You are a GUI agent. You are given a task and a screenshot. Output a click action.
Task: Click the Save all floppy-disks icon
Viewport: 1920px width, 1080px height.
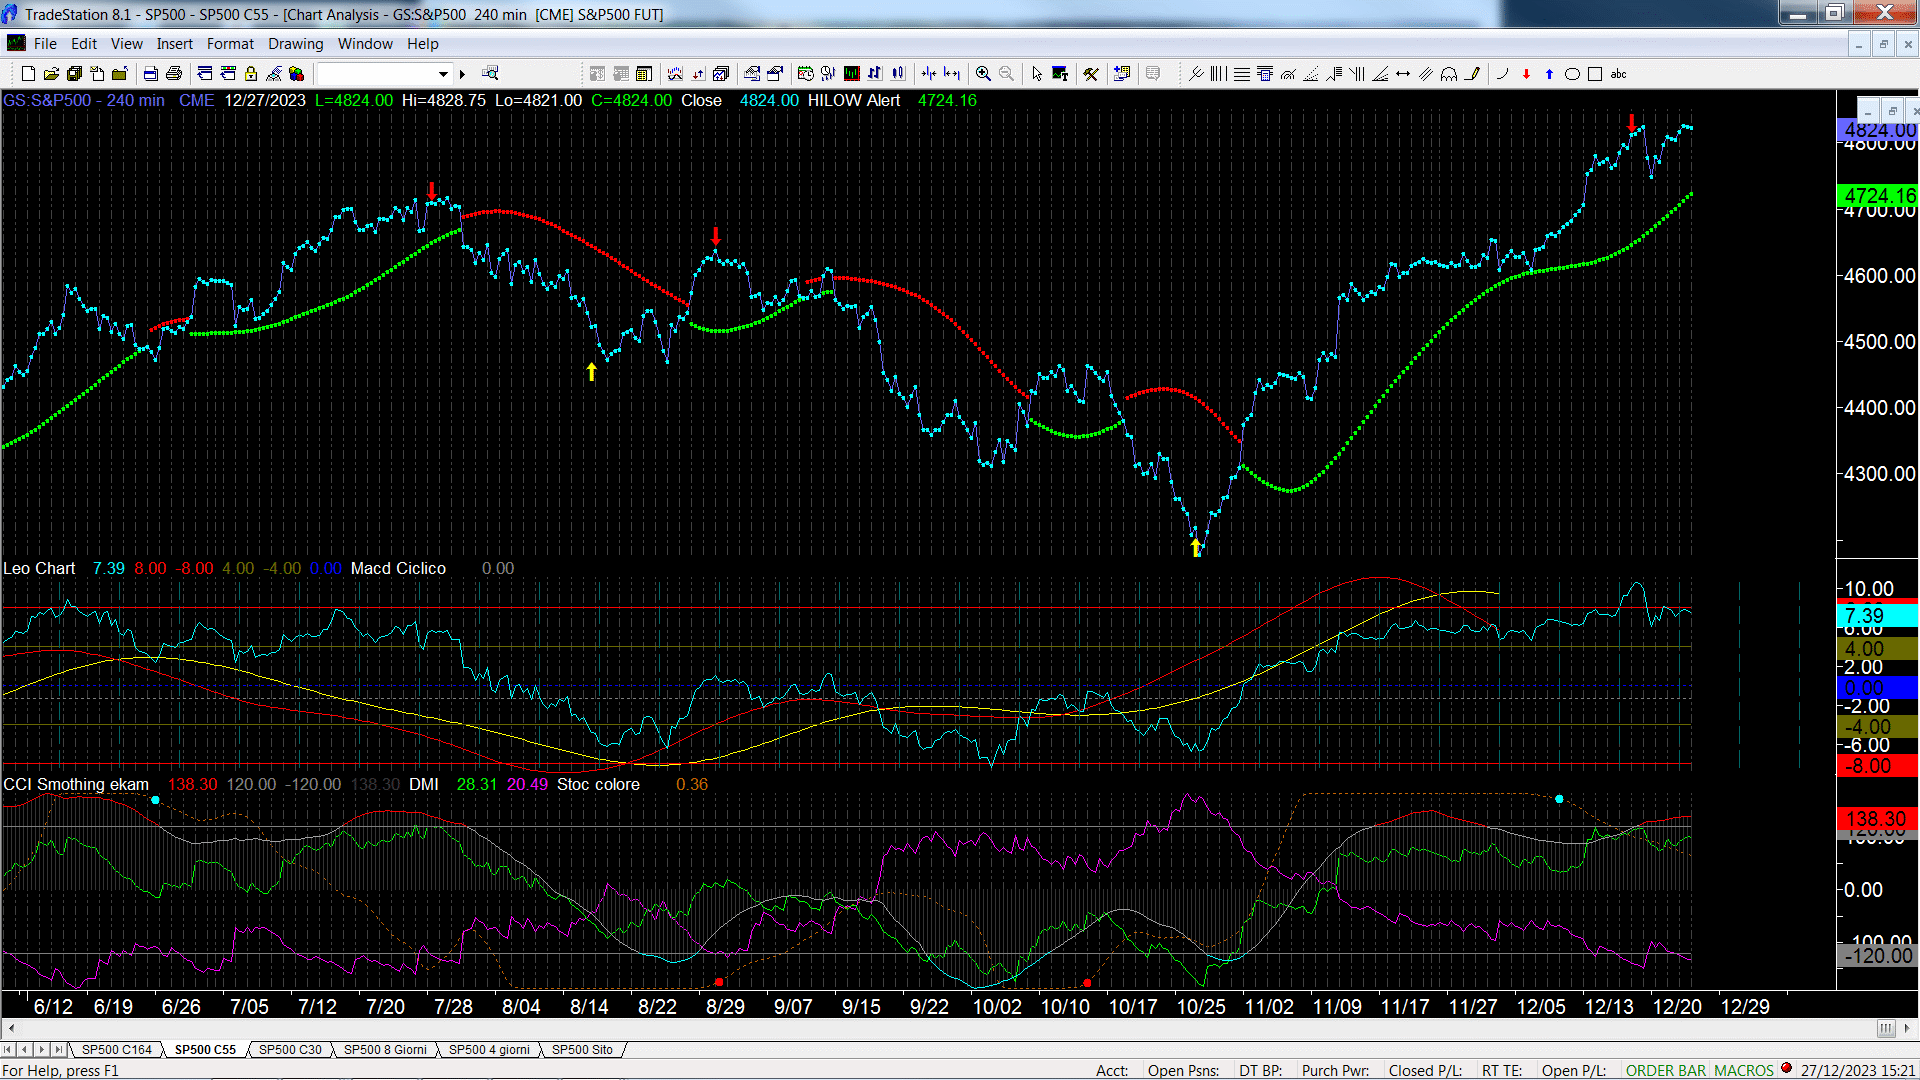pos(74,74)
